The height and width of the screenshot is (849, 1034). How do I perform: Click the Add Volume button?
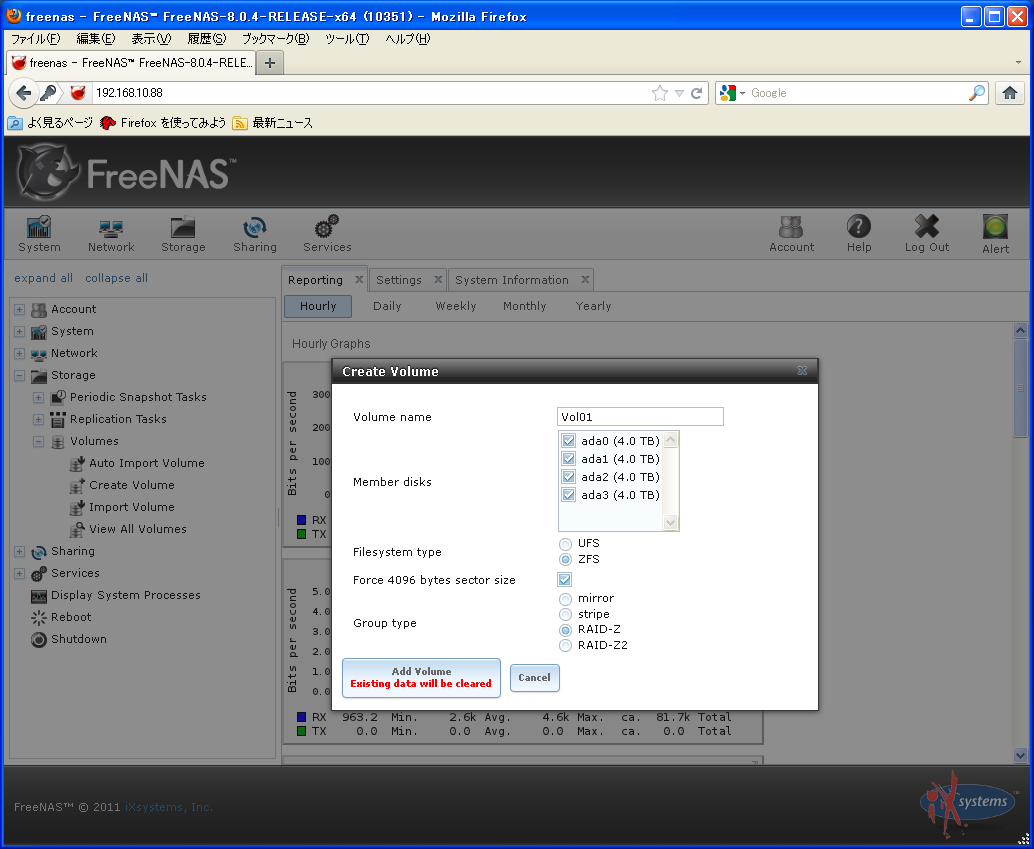(421, 677)
